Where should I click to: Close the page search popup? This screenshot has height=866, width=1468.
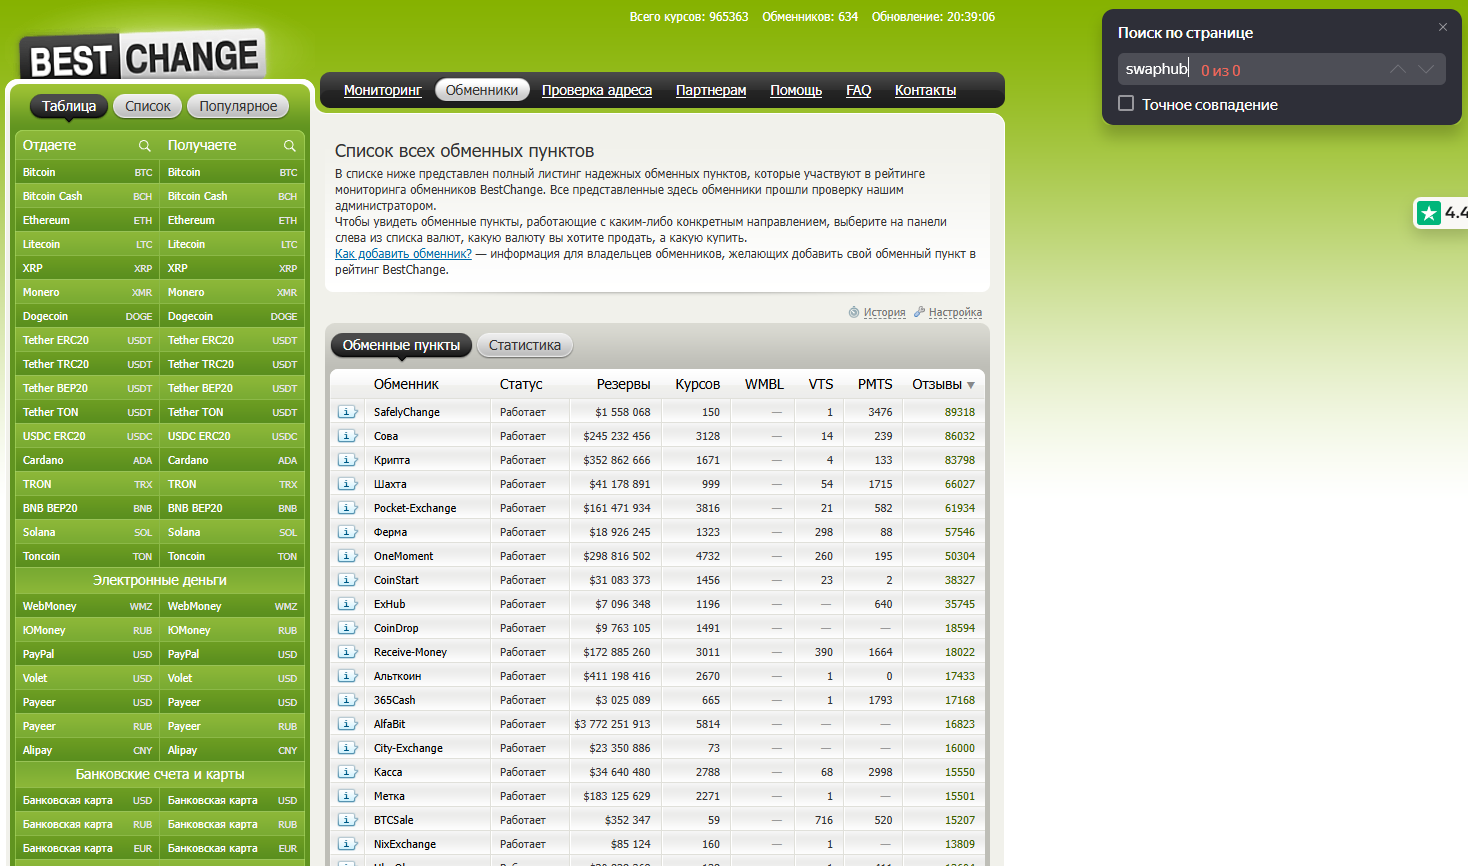pos(1442,28)
